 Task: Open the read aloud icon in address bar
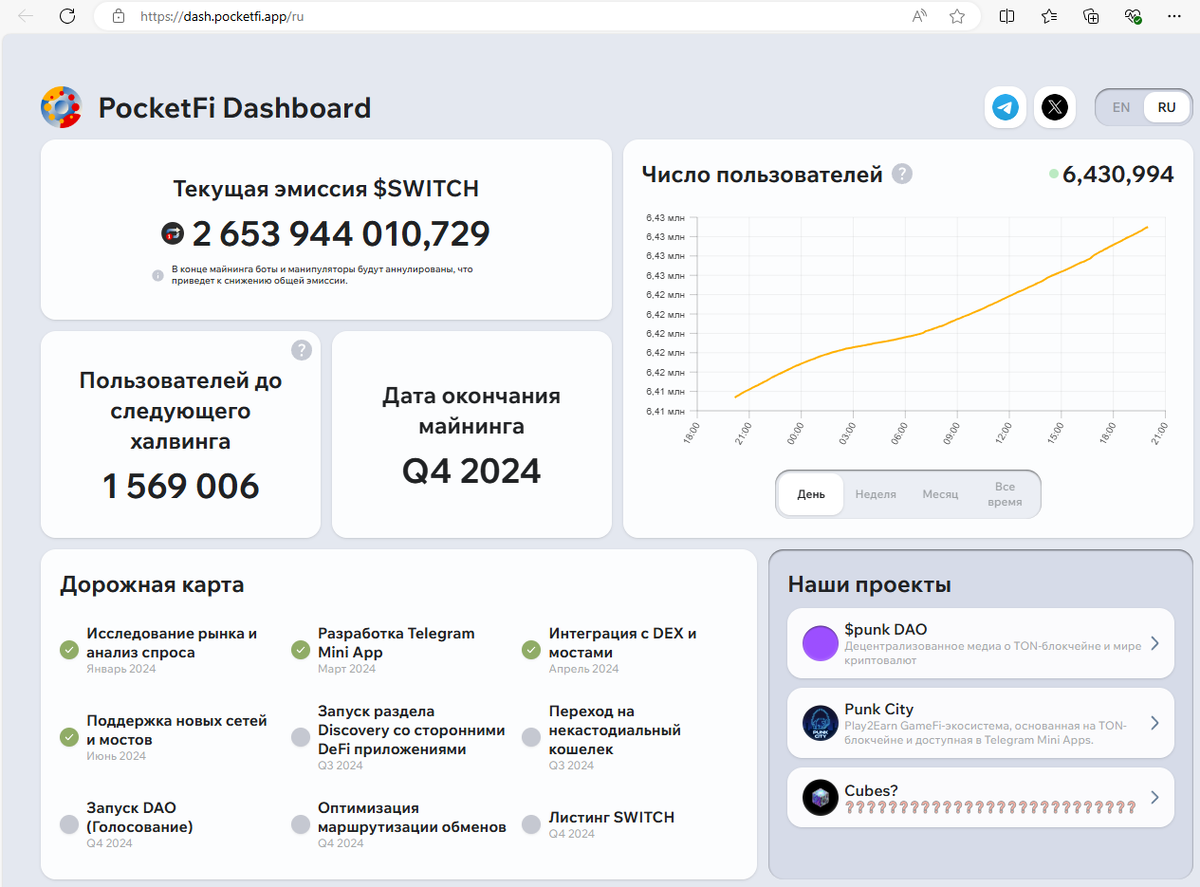pyautogui.click(x=919, y=16)
